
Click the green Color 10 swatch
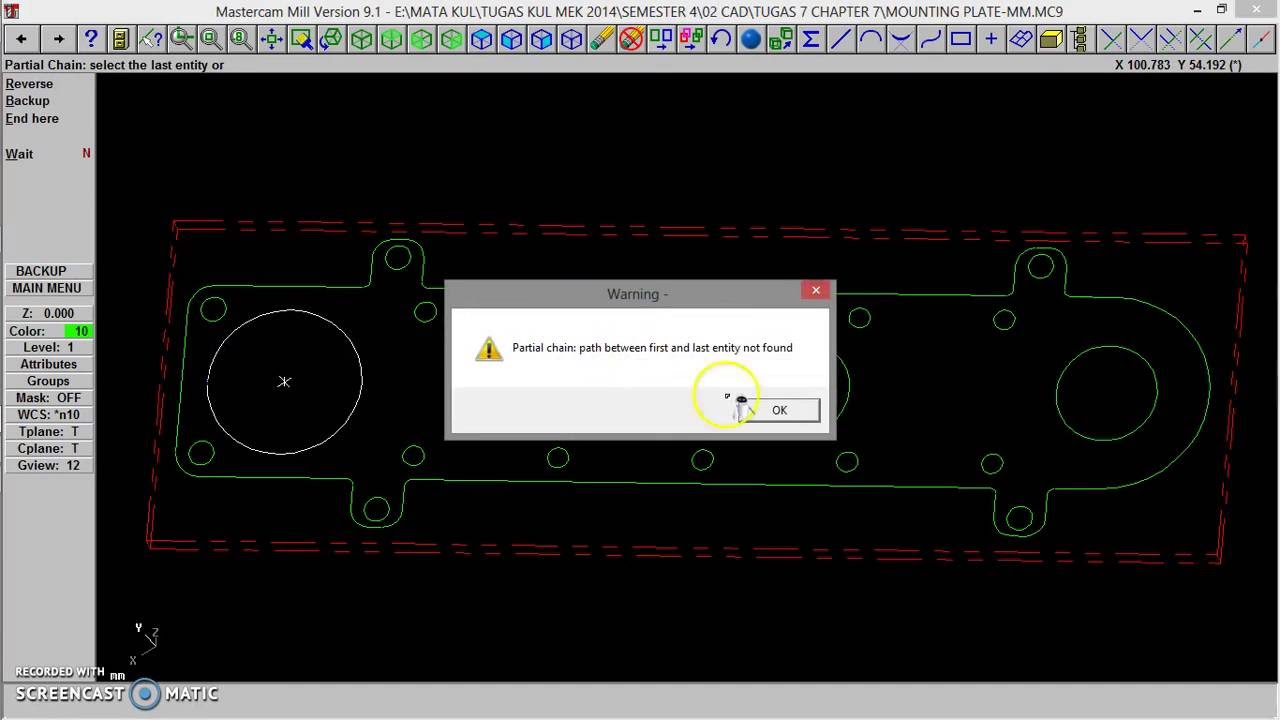point(78,331)
